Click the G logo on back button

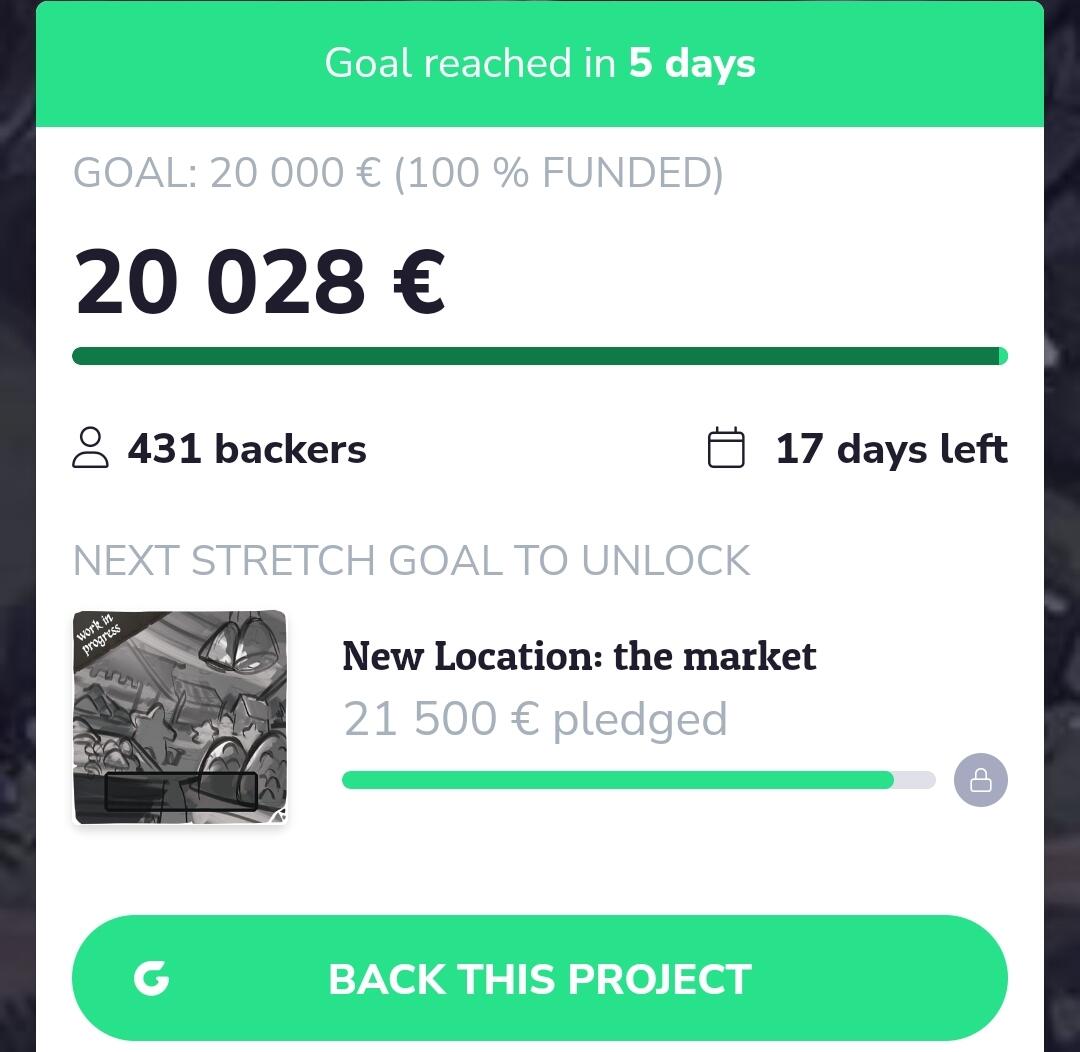152,978
